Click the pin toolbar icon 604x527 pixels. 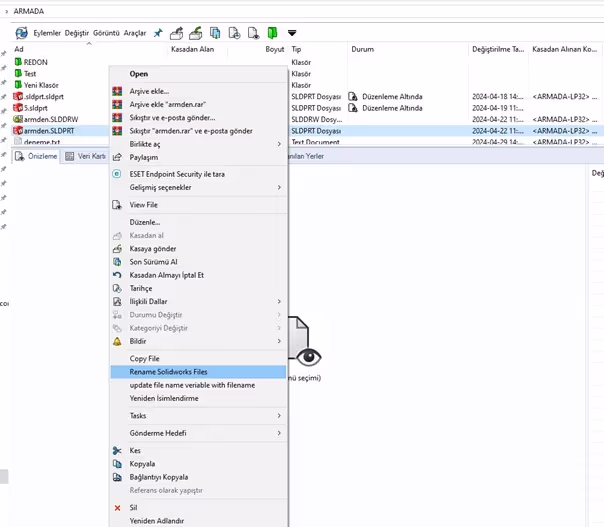tap(158, 33)
